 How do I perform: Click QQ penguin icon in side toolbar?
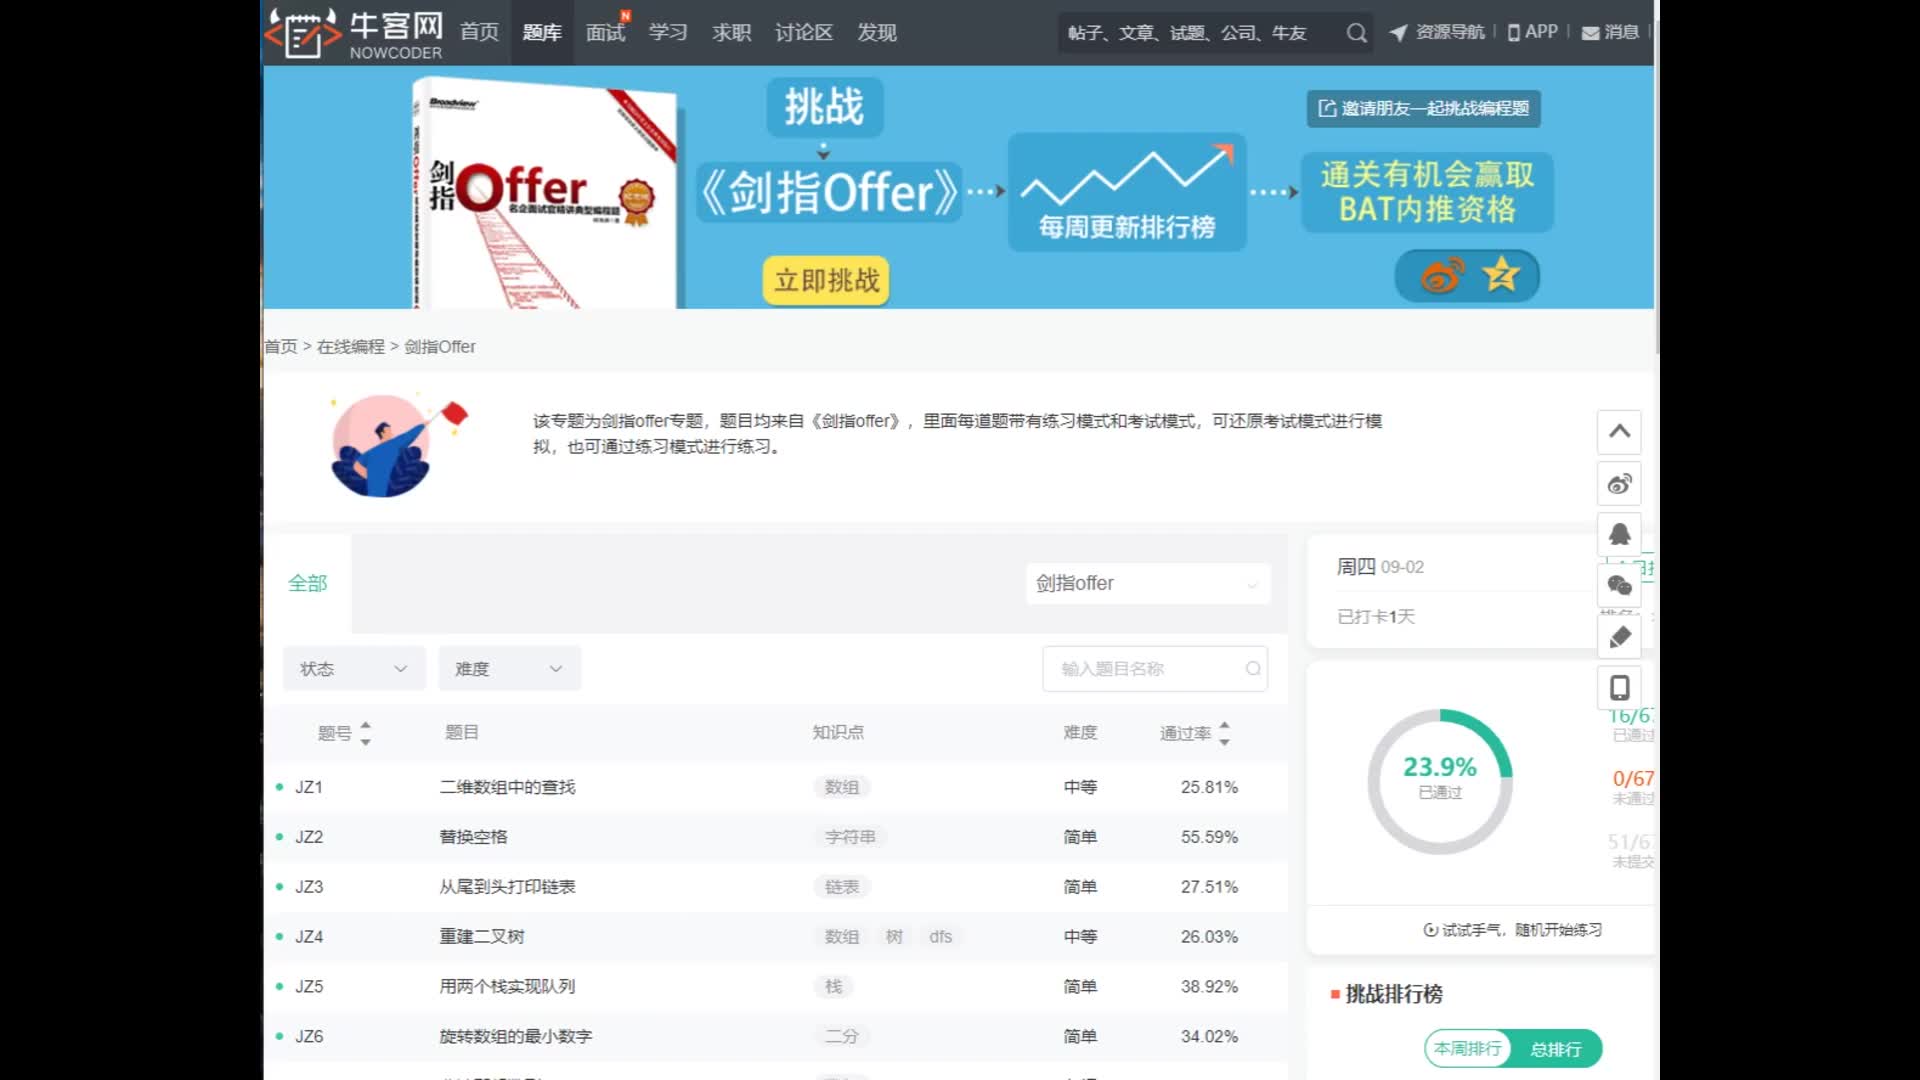pyautogui.click(x=1619, y=535)
